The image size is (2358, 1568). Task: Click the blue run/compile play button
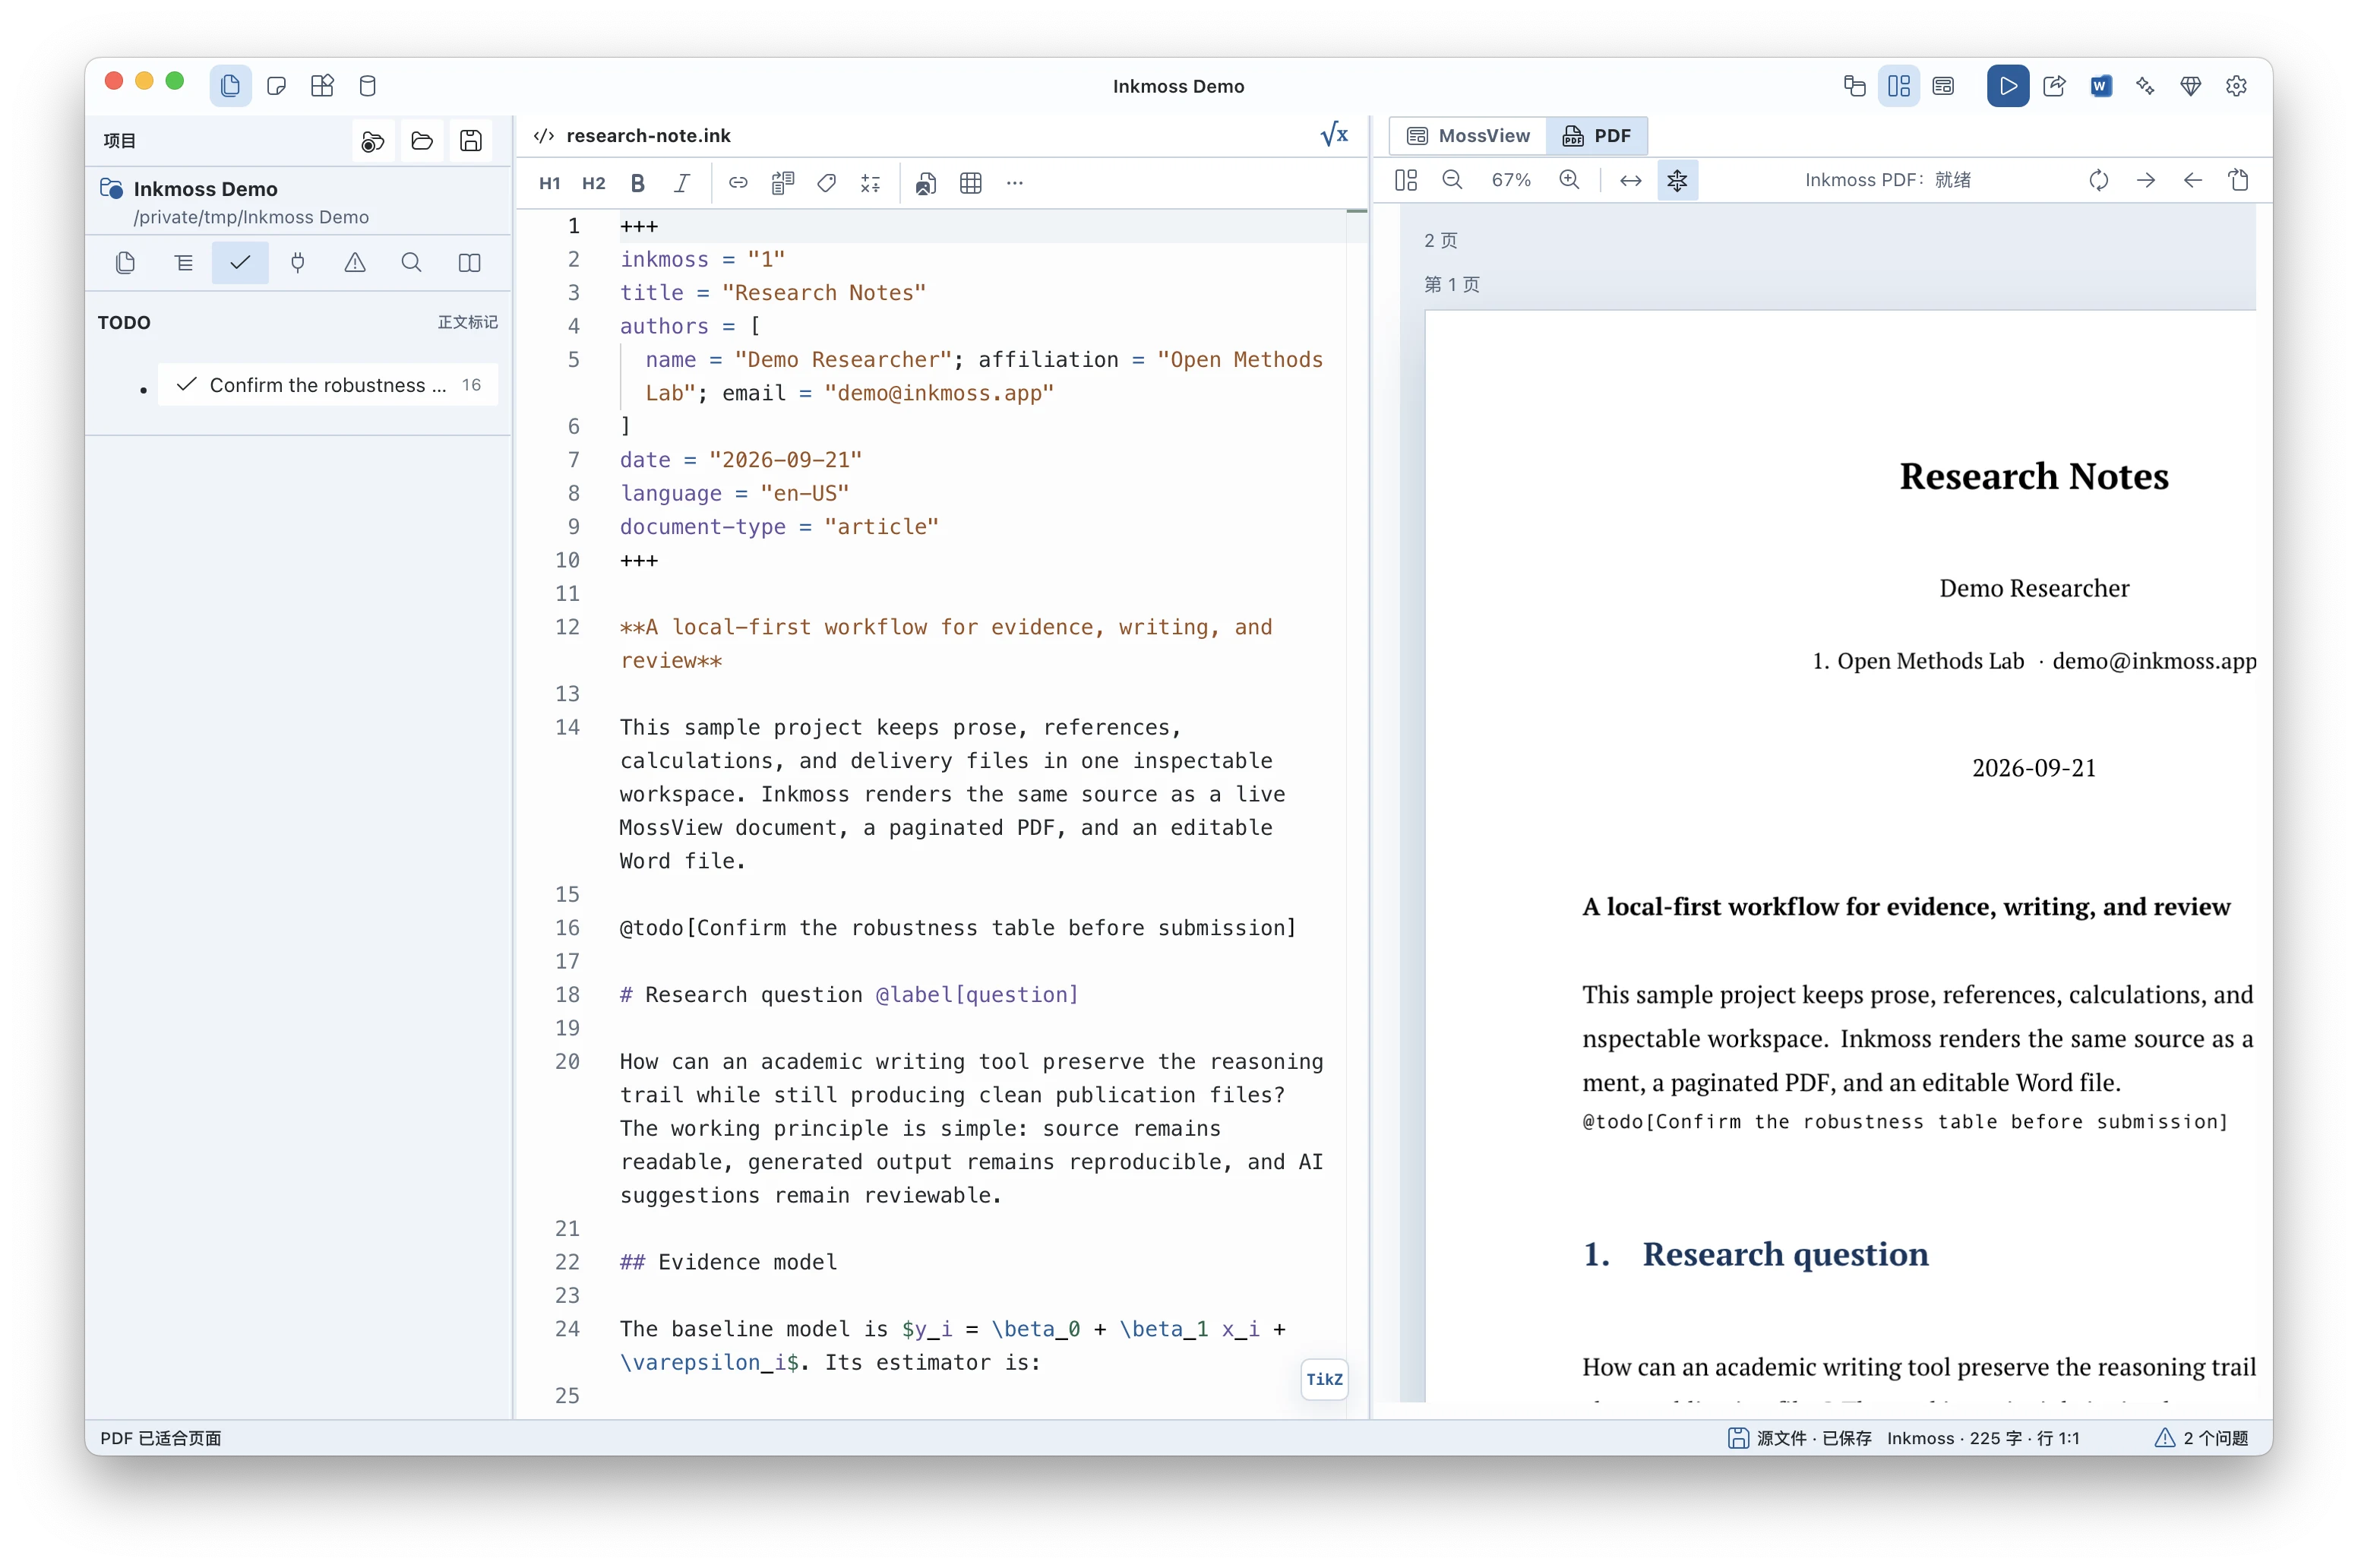pyautogui.click(x=2007, y=86)
